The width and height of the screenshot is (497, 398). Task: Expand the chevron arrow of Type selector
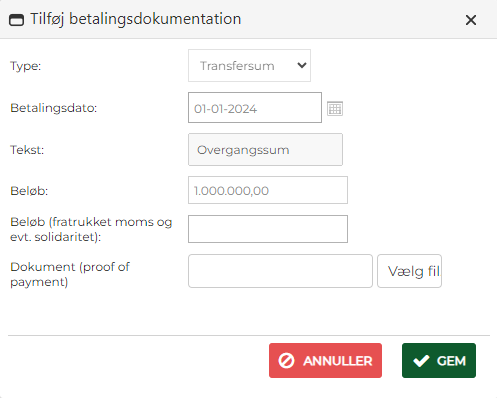(x=302, y=65)
